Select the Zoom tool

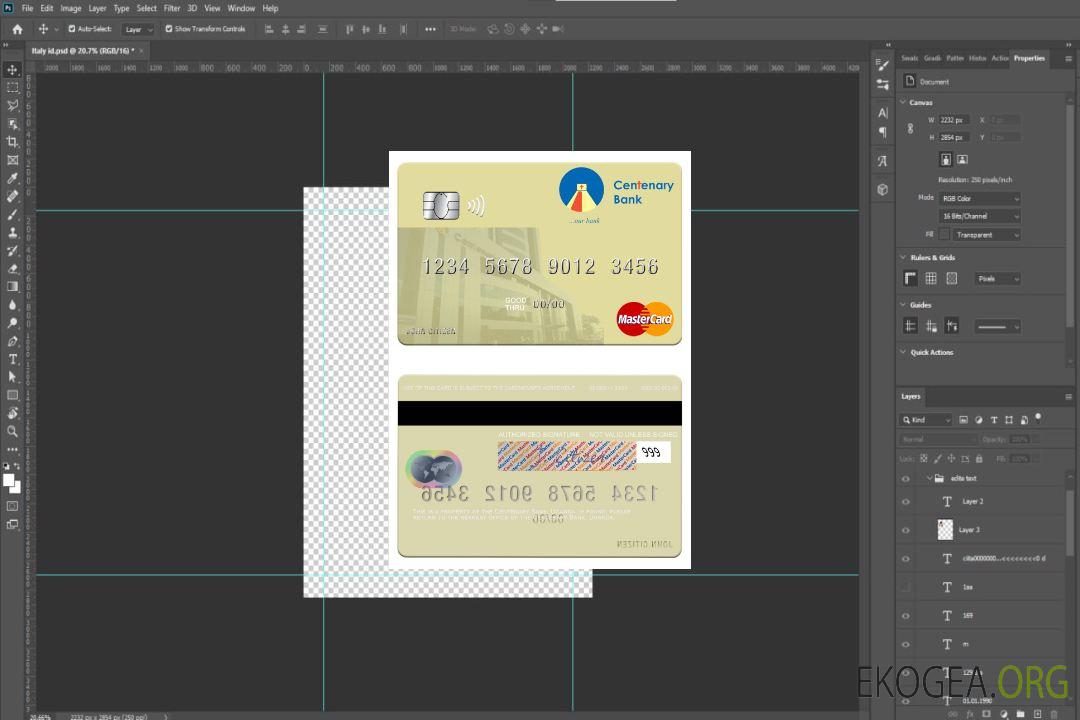click(x=12, y=431)
